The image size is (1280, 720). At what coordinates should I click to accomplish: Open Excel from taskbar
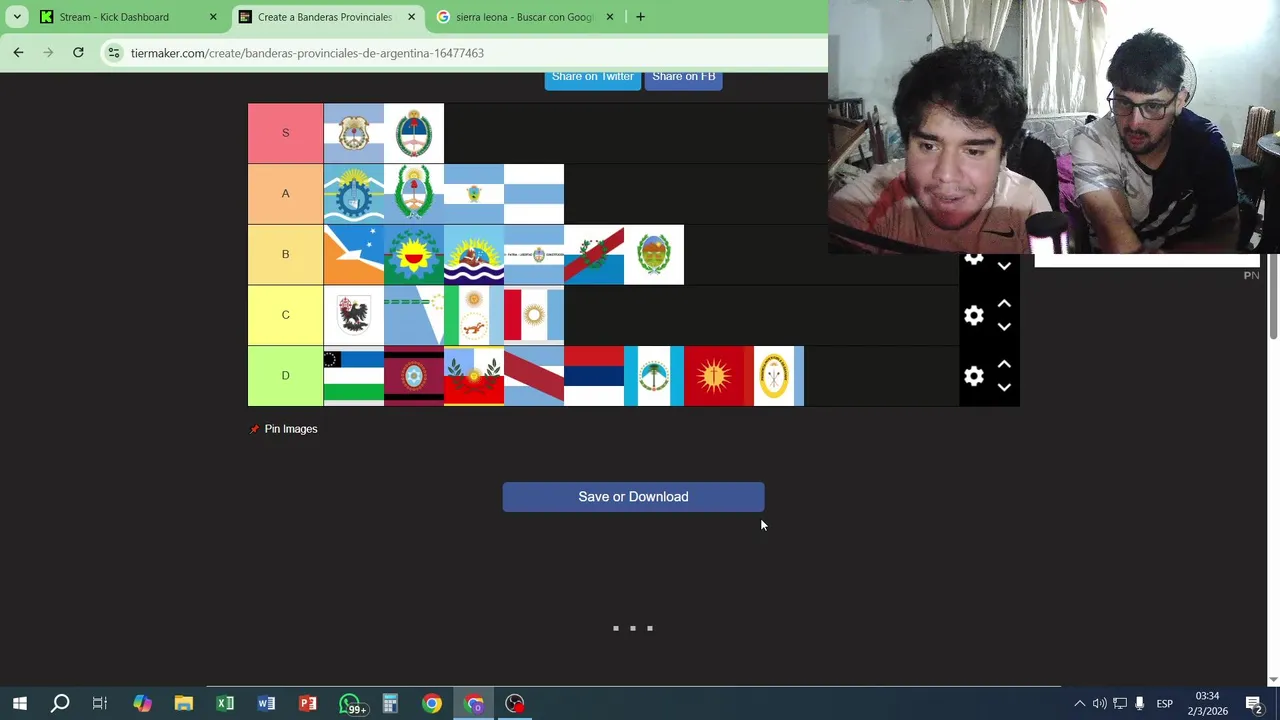pyautogui.click(x=225, y=703)
